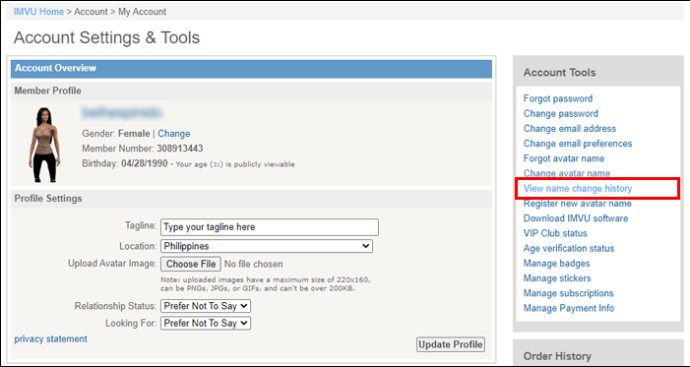Open the Manage subscriptions link
The image size is (690, 367).
click(568, 293)
